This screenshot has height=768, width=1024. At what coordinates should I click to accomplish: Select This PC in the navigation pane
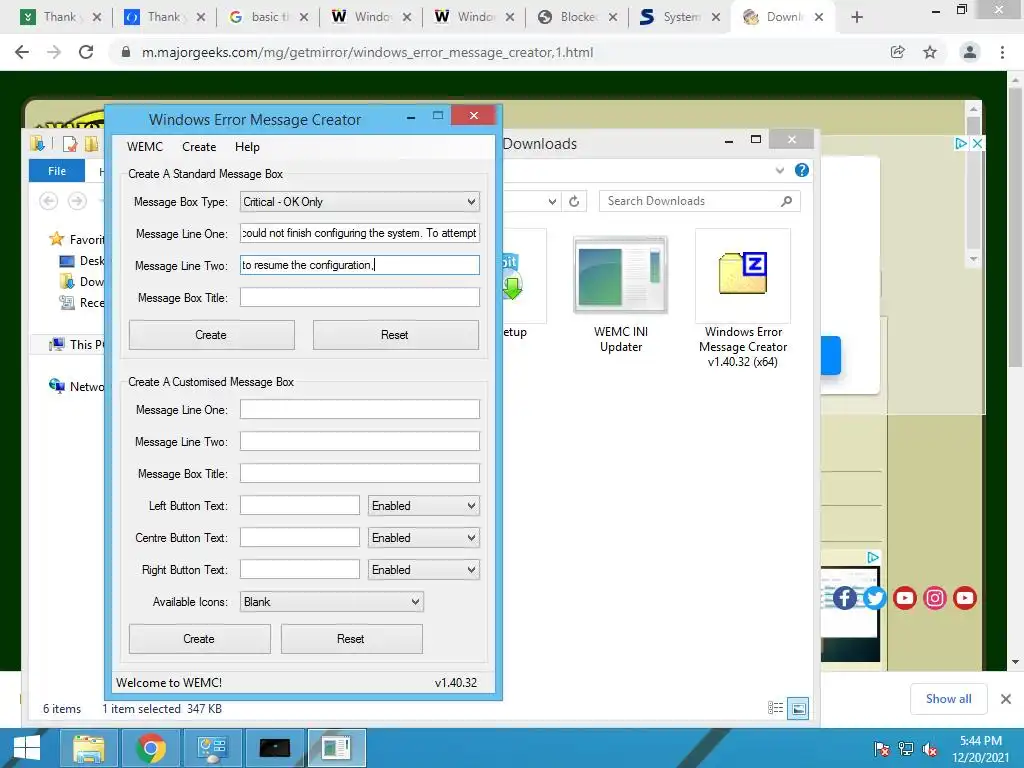pyautogui.click(x=77, y=344)
